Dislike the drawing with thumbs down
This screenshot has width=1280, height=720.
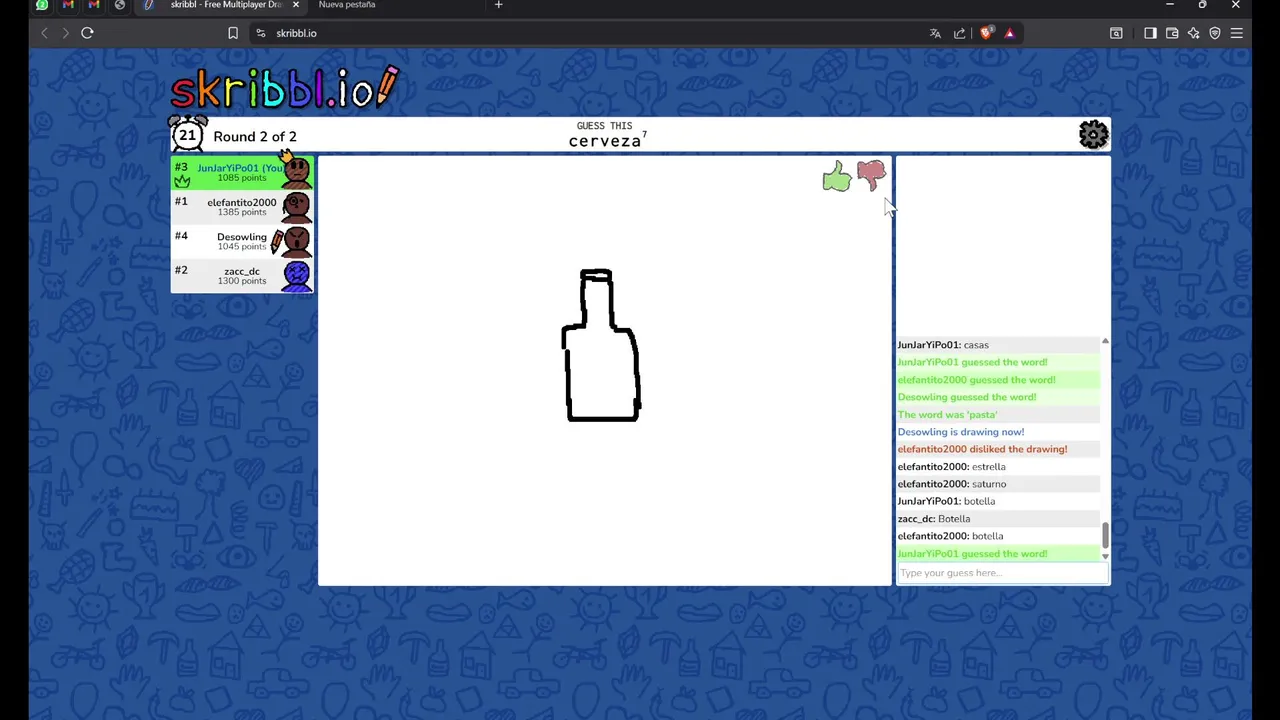871,175
